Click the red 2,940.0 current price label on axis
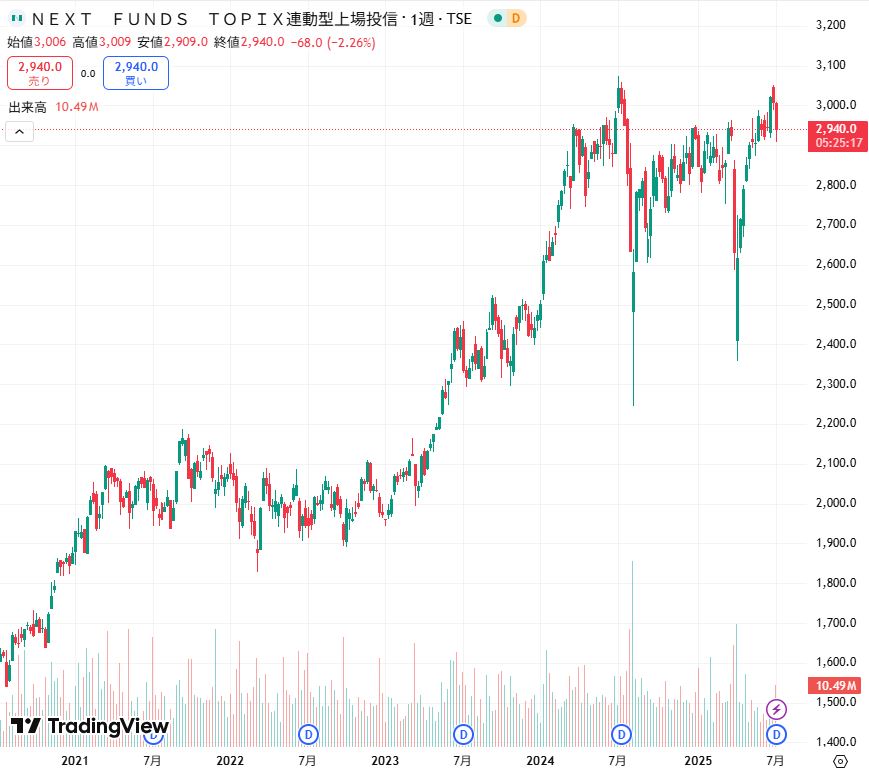This screenshot has width=869, height=773. click(x=836, y=129)
